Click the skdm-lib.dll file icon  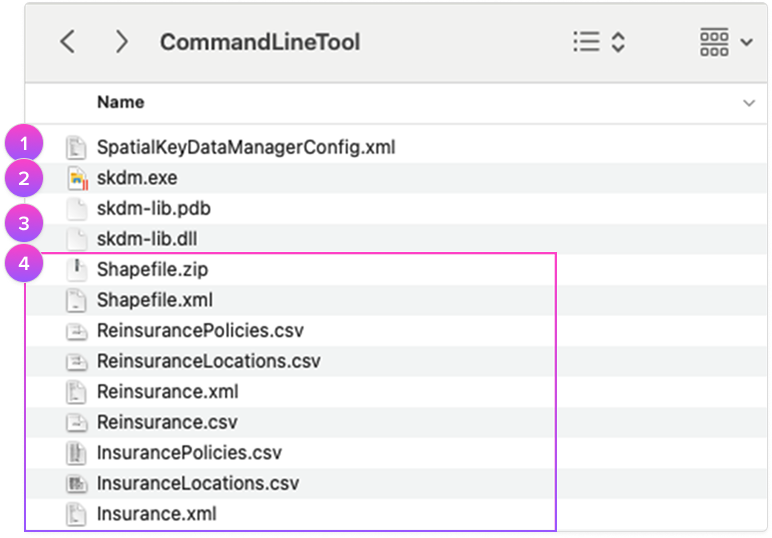point(77,240)
